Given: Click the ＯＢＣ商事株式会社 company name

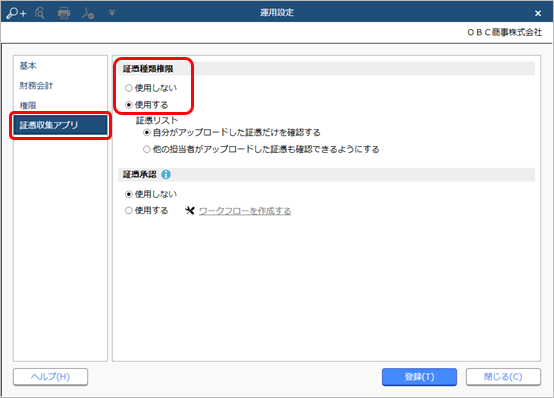Looking at the screenshot, I should (505, 32).
